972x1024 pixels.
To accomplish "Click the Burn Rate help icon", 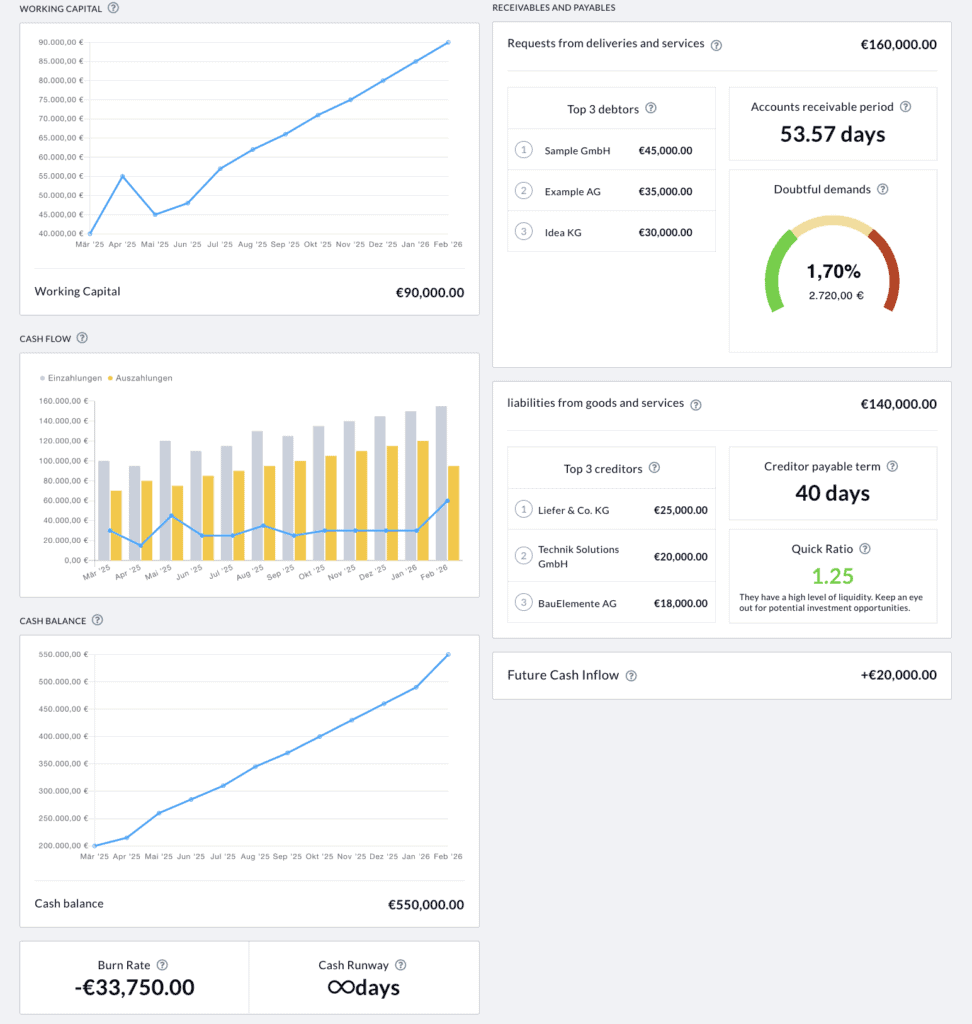I will click(x=163, y=965).
